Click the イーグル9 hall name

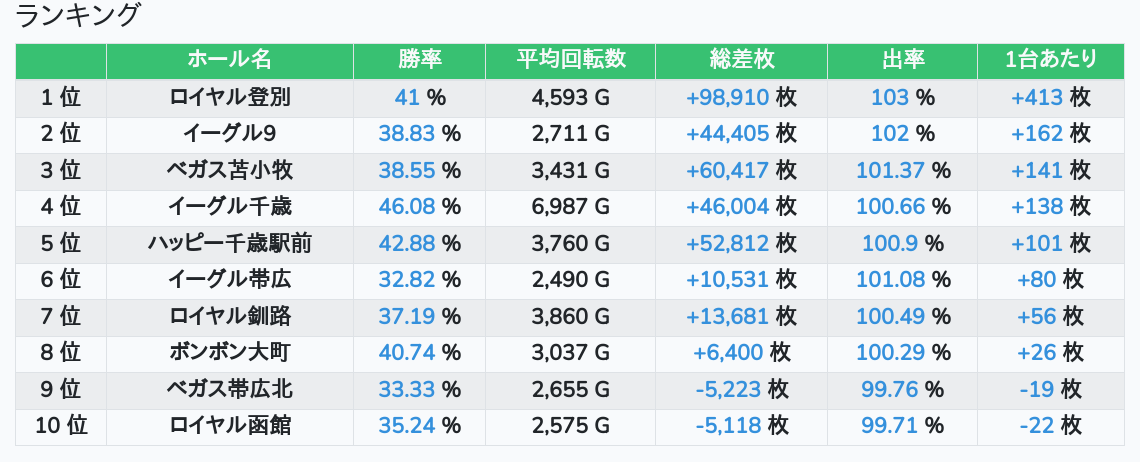coord(229,134)
